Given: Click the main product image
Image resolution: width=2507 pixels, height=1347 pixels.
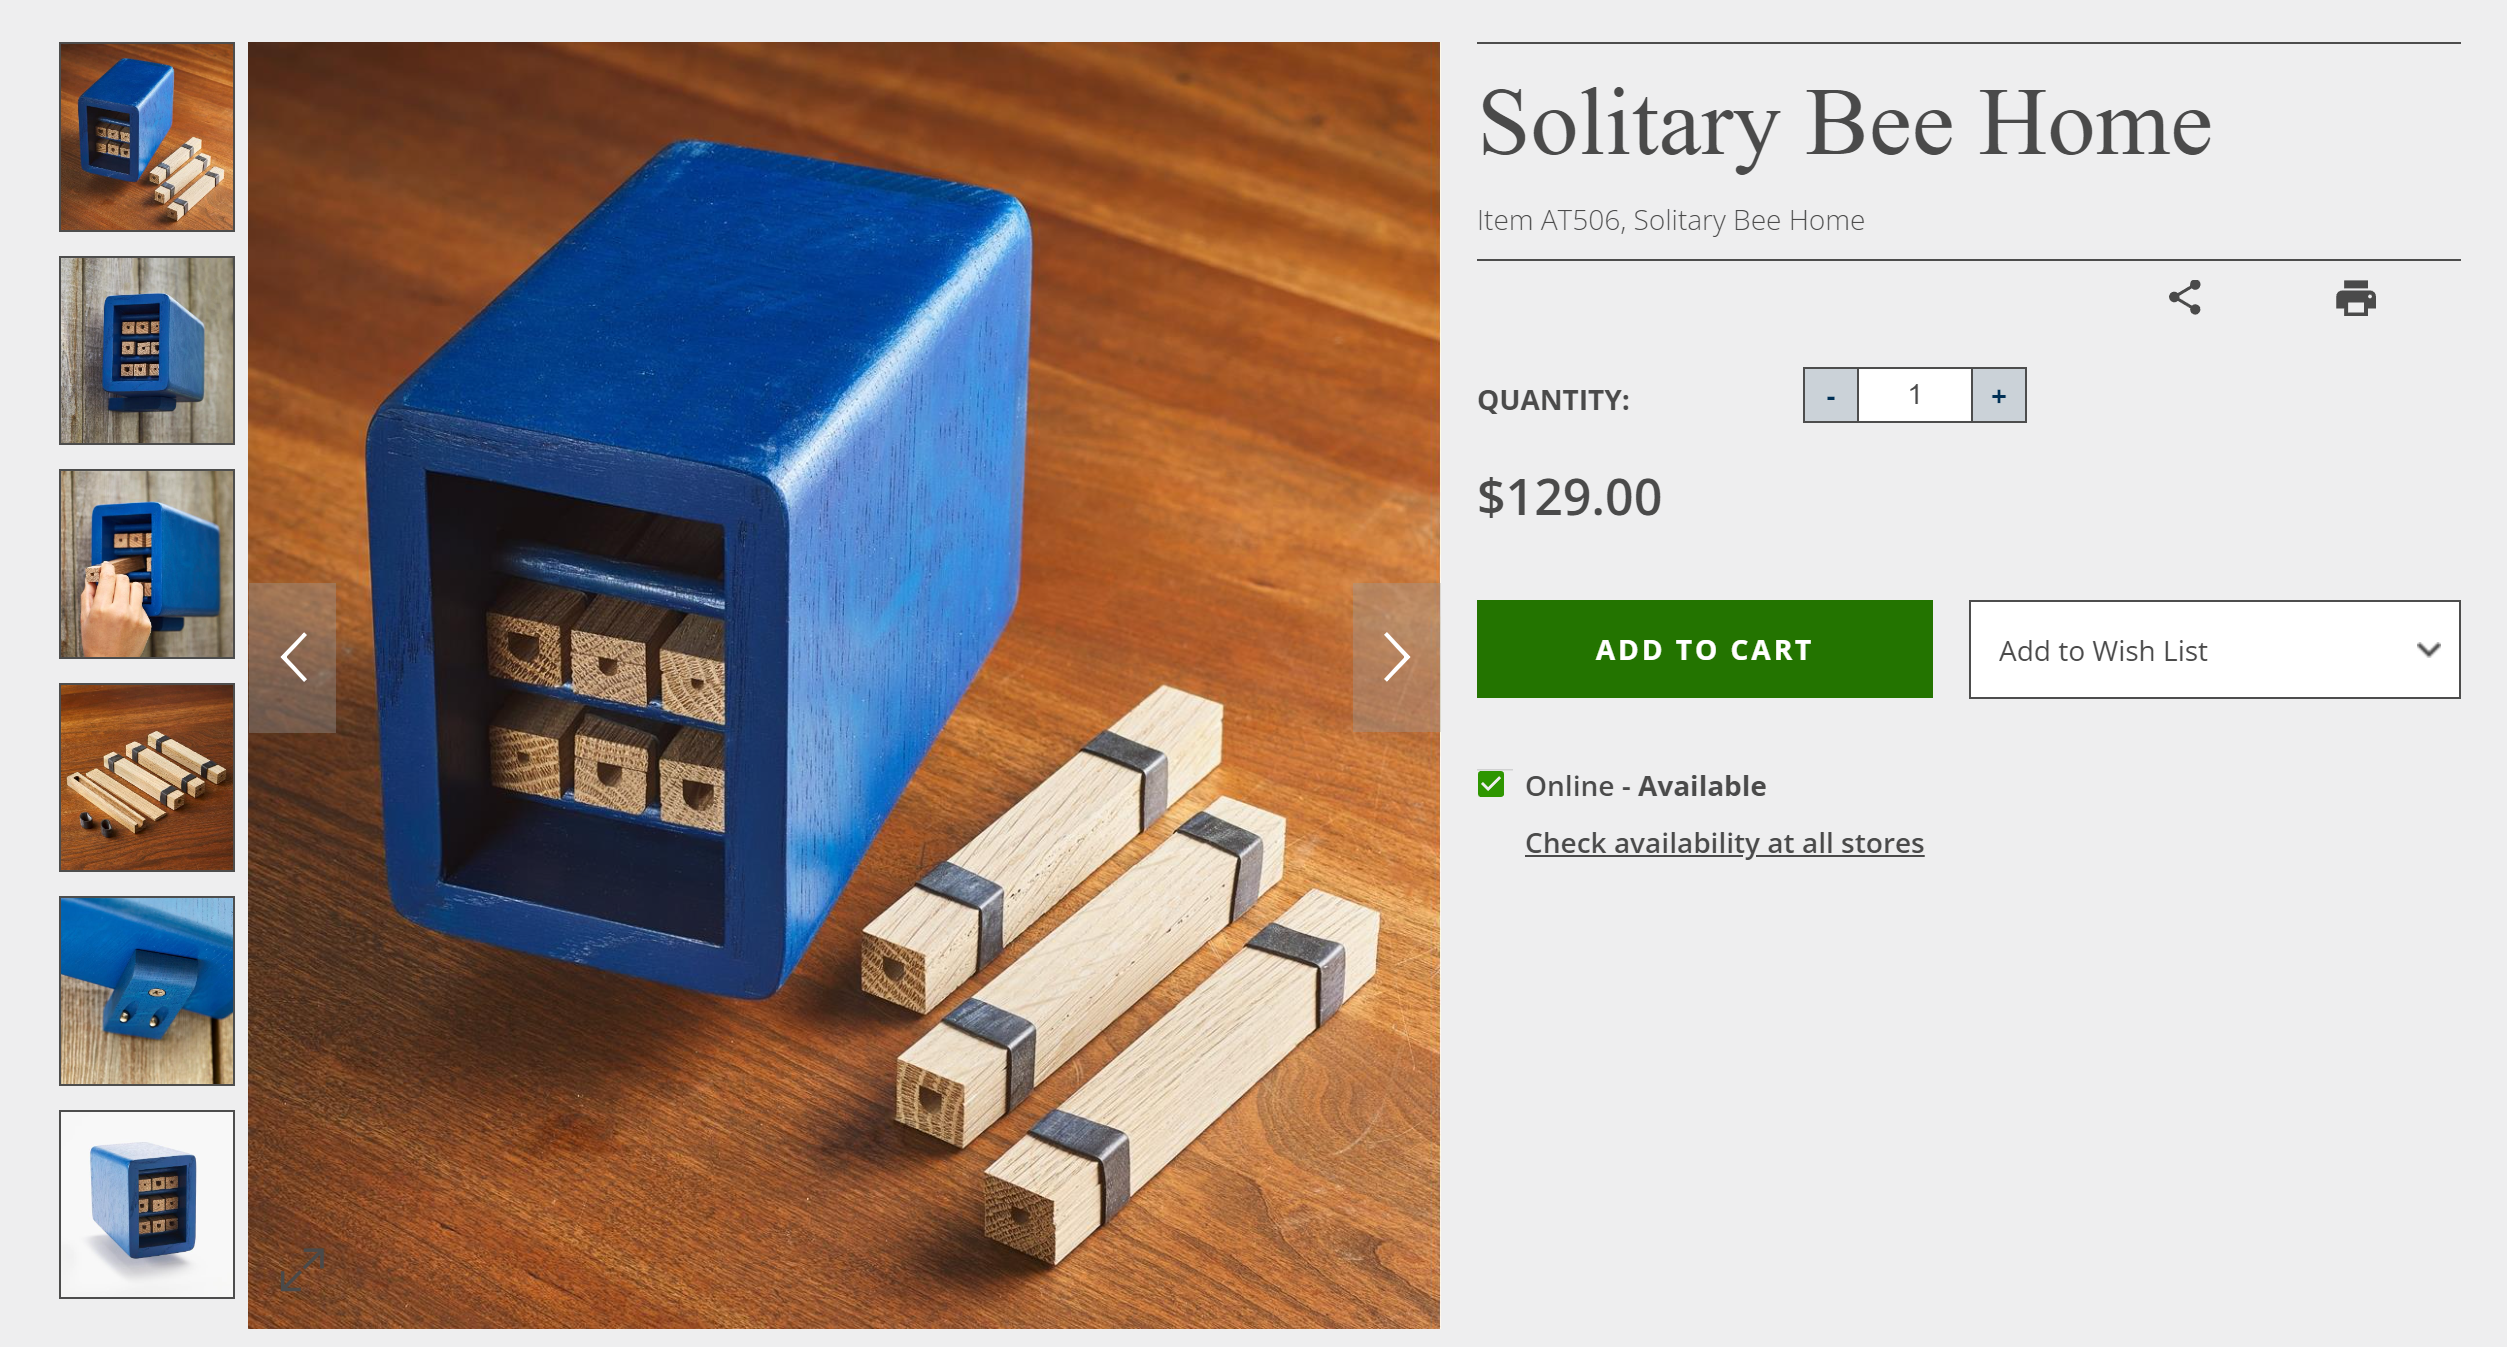Looking at the screenshot, I should 843,400.
